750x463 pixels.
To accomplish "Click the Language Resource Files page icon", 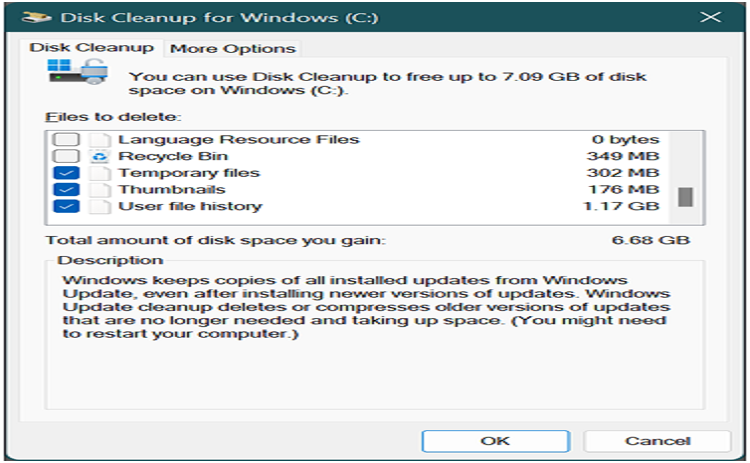I will tap(99, 139).
